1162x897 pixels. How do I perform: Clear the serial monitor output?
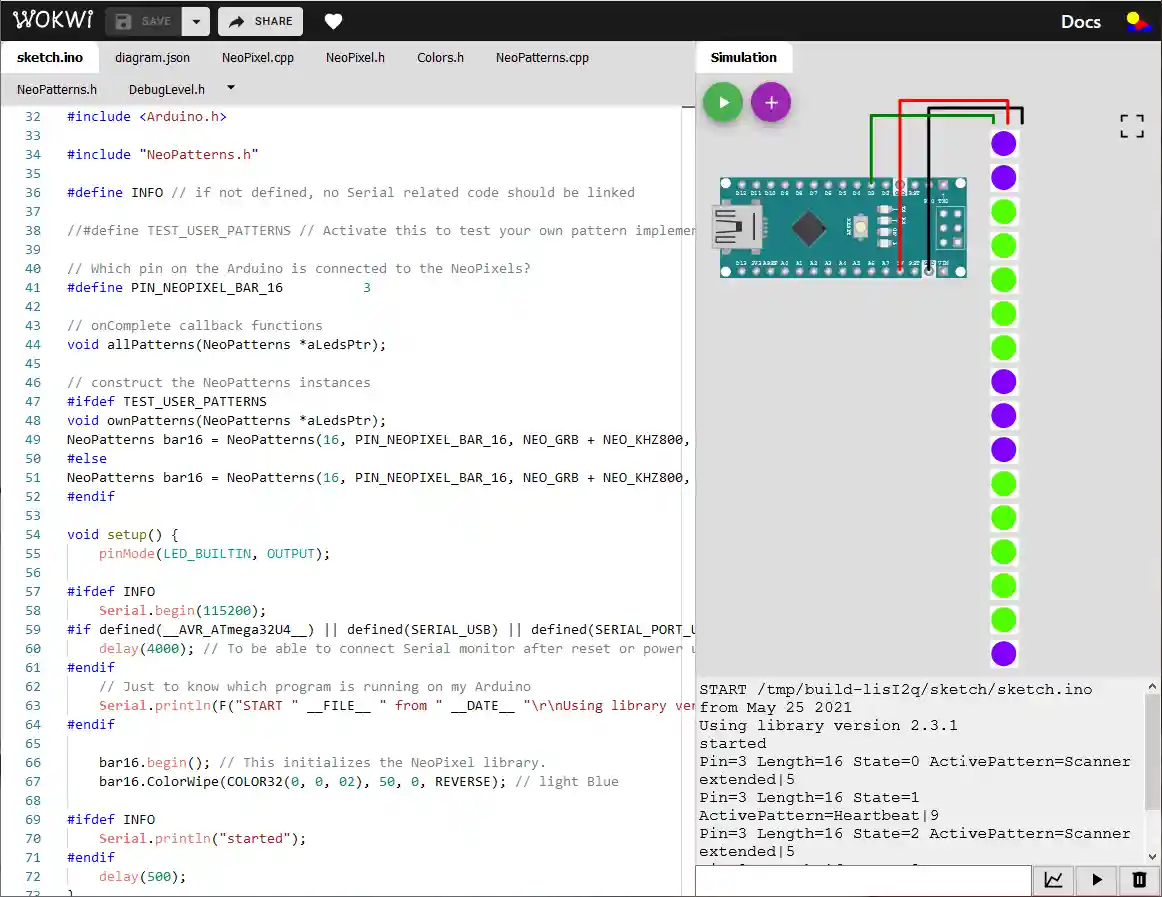click(x=1138, y=880)
